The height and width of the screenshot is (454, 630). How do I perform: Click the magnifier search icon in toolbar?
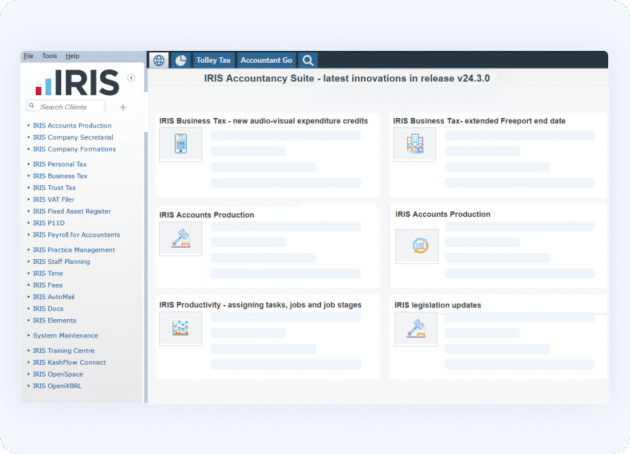pos(308,60)
